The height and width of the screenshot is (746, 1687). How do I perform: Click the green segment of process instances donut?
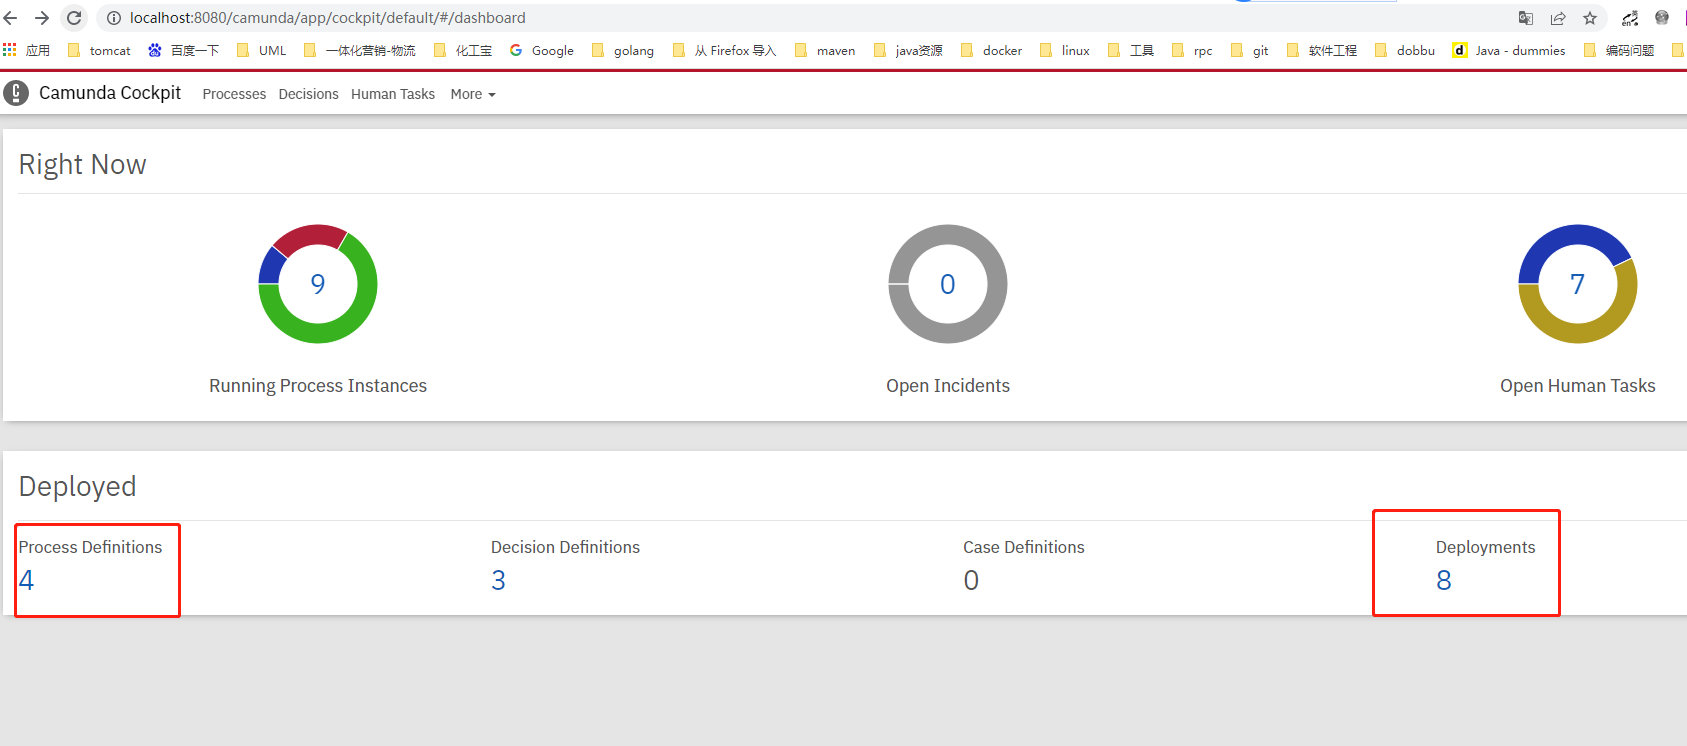[345, 325]
